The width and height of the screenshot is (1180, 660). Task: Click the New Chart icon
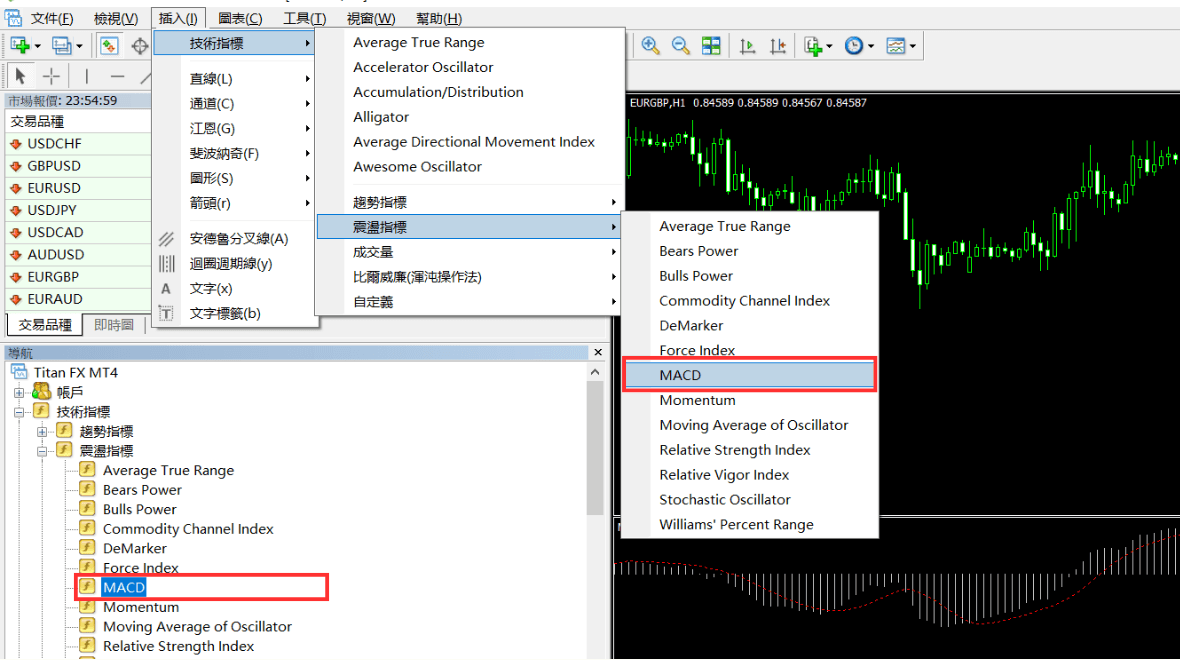pos(20,46)
